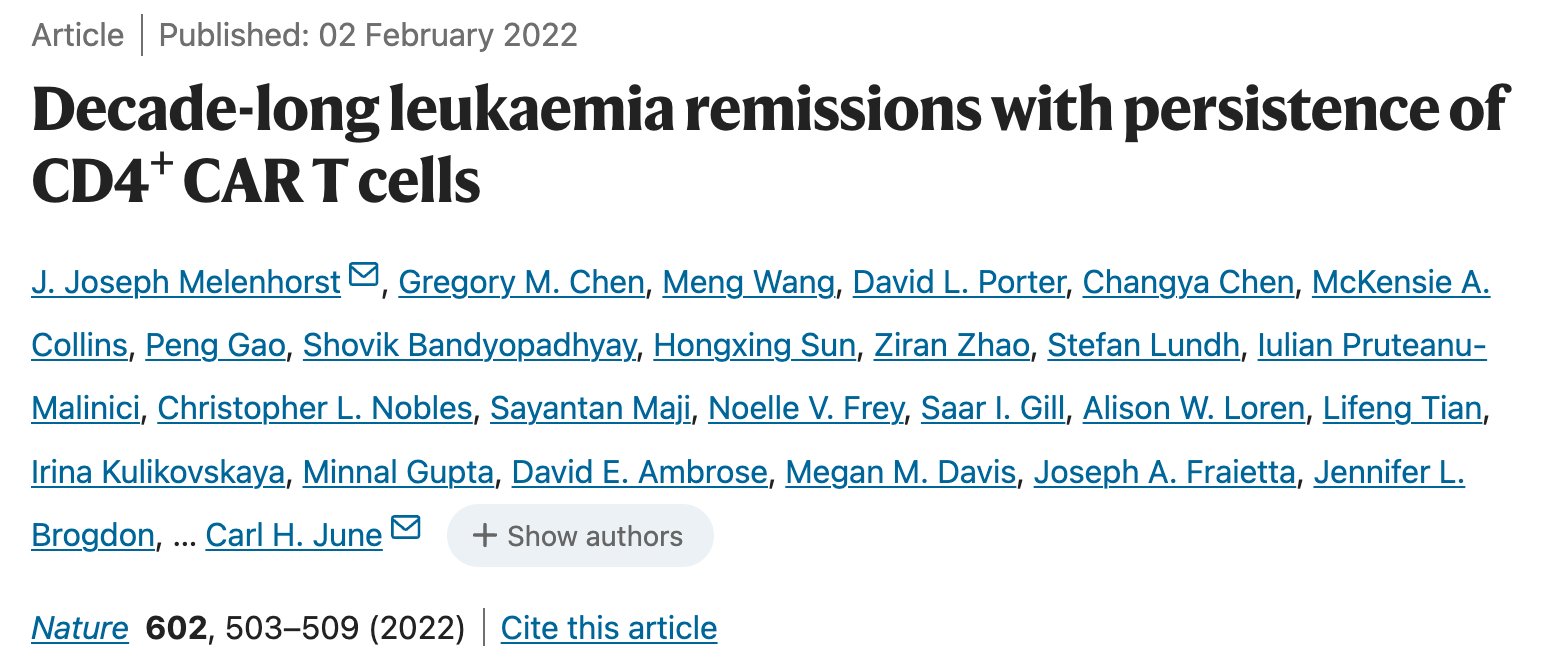This screenshot has width=1544, height=670.
Task: Click the envelope icon beside J. Joseph Melenhorst
Action: point(363,274)
